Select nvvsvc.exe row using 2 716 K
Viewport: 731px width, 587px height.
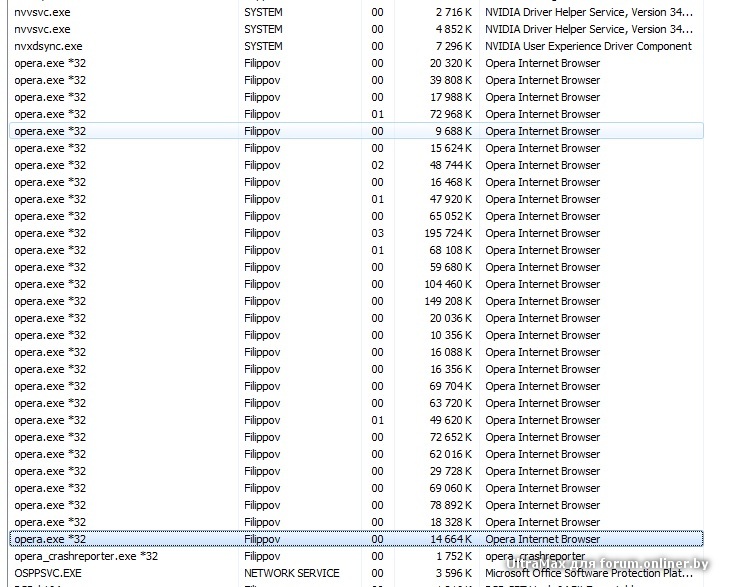tap(356, 12)
